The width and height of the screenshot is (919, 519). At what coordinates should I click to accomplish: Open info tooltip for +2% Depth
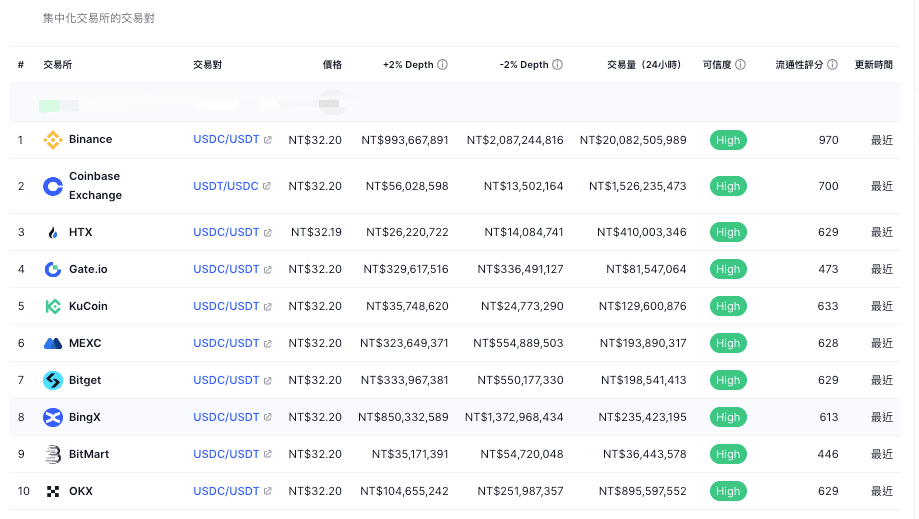pos(443,64)
